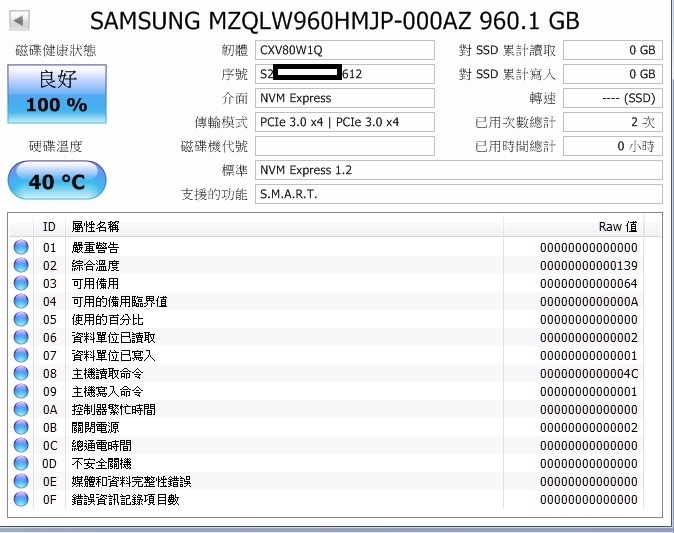Click the status orb for row 0B 關閉電源
The height and width of the screenshot is (533, 674).
pyautogui.click(x=21, y=427)
